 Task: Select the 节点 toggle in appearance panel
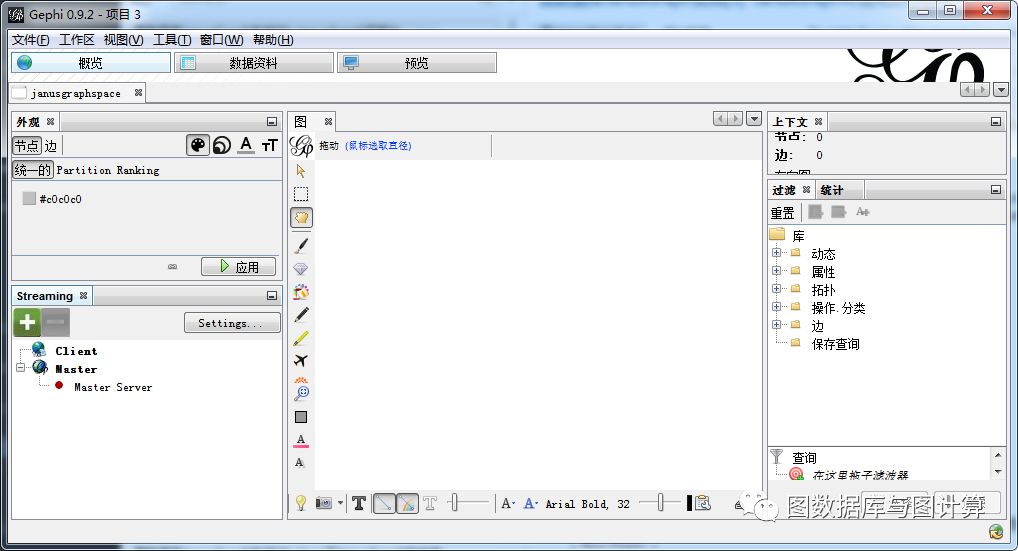tap(27, 146)
